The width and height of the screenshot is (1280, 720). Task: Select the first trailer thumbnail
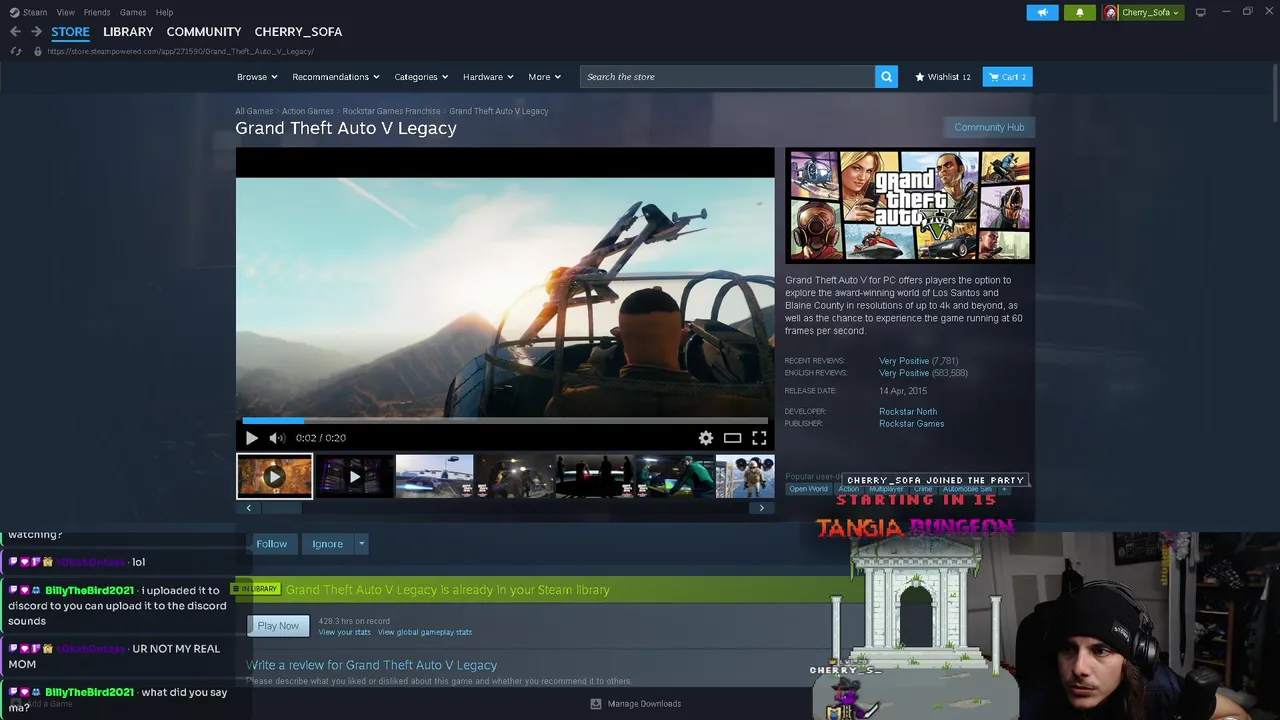tap(274, 476)
